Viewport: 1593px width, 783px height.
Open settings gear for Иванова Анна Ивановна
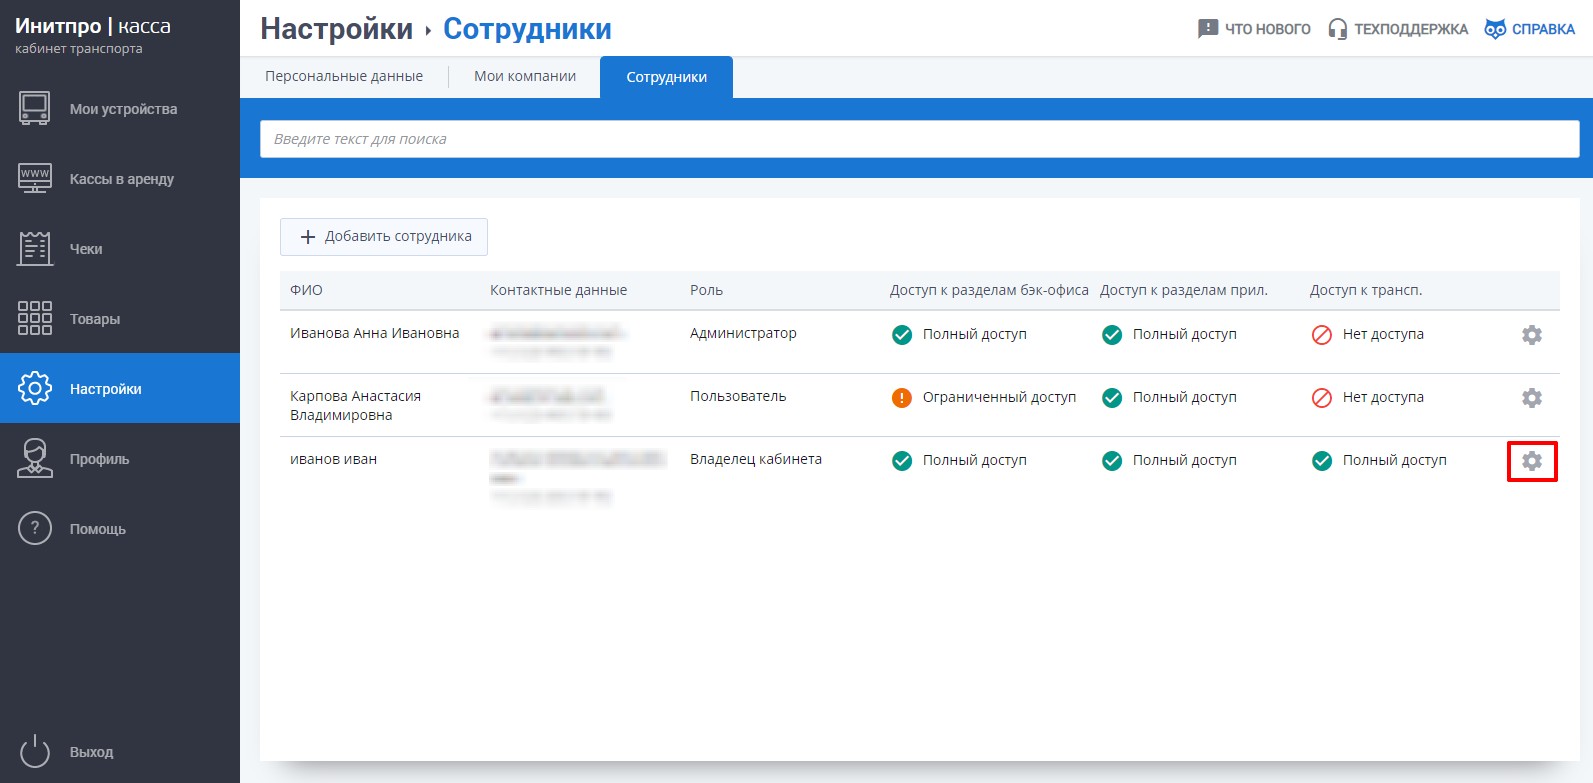coord(1532,335)
